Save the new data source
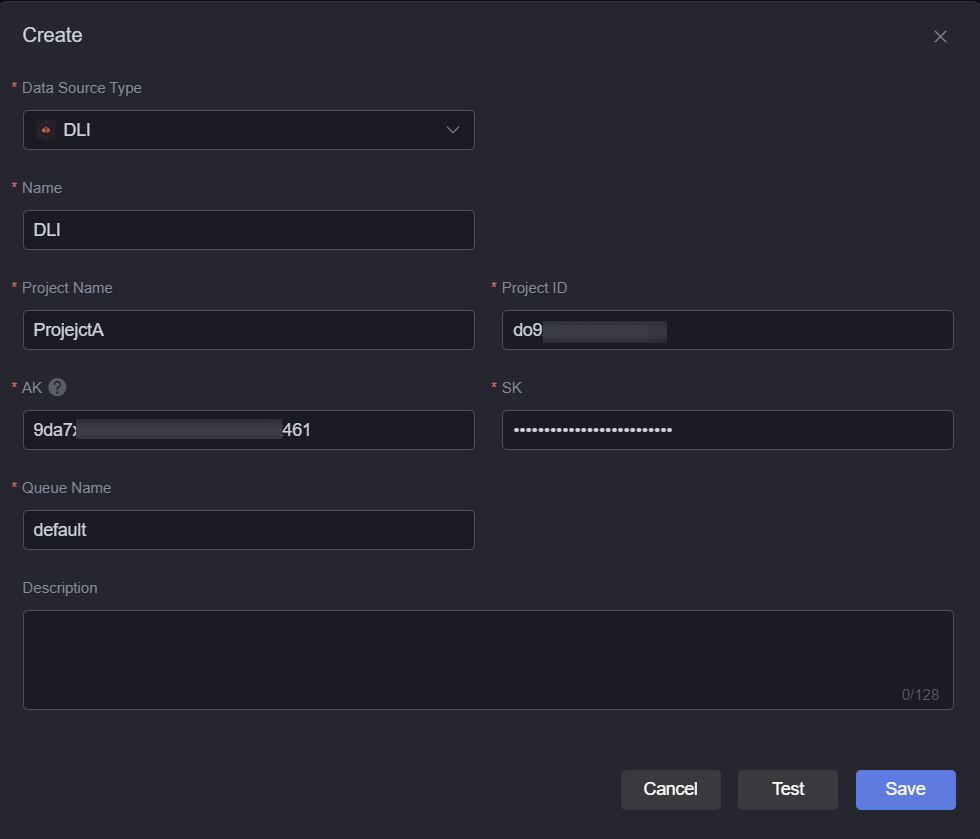 (906, 790)
